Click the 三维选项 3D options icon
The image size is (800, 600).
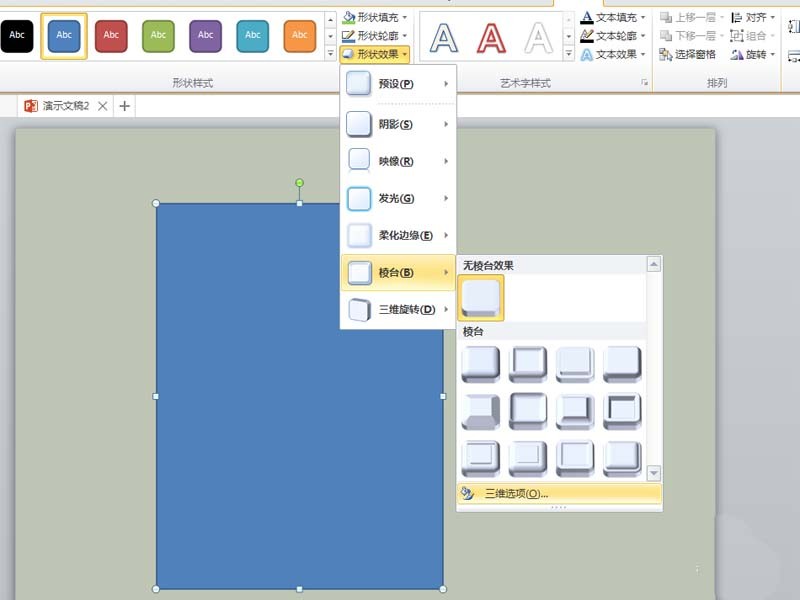tap(467, 493)
